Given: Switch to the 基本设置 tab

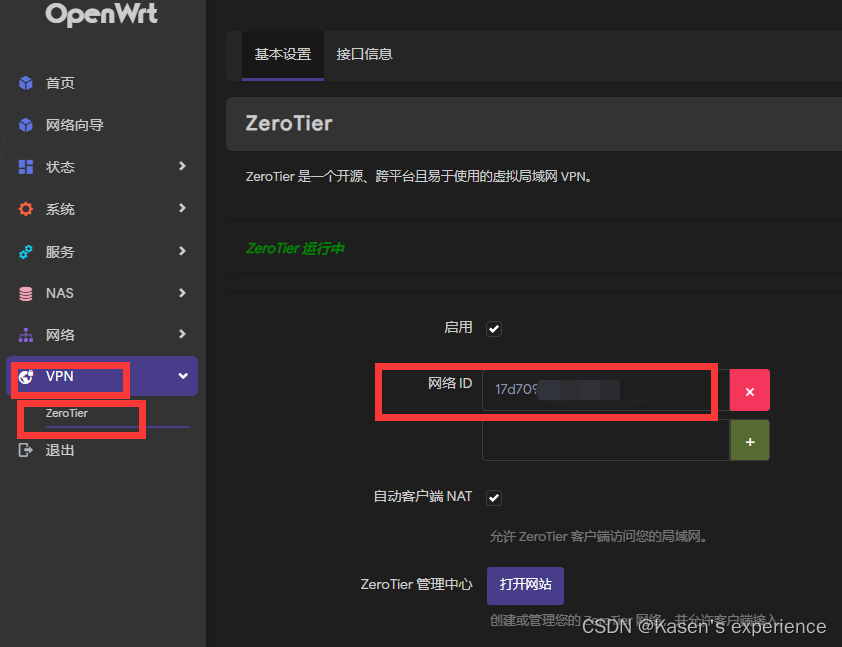Looking at the screenshot, I should point(283,55).
